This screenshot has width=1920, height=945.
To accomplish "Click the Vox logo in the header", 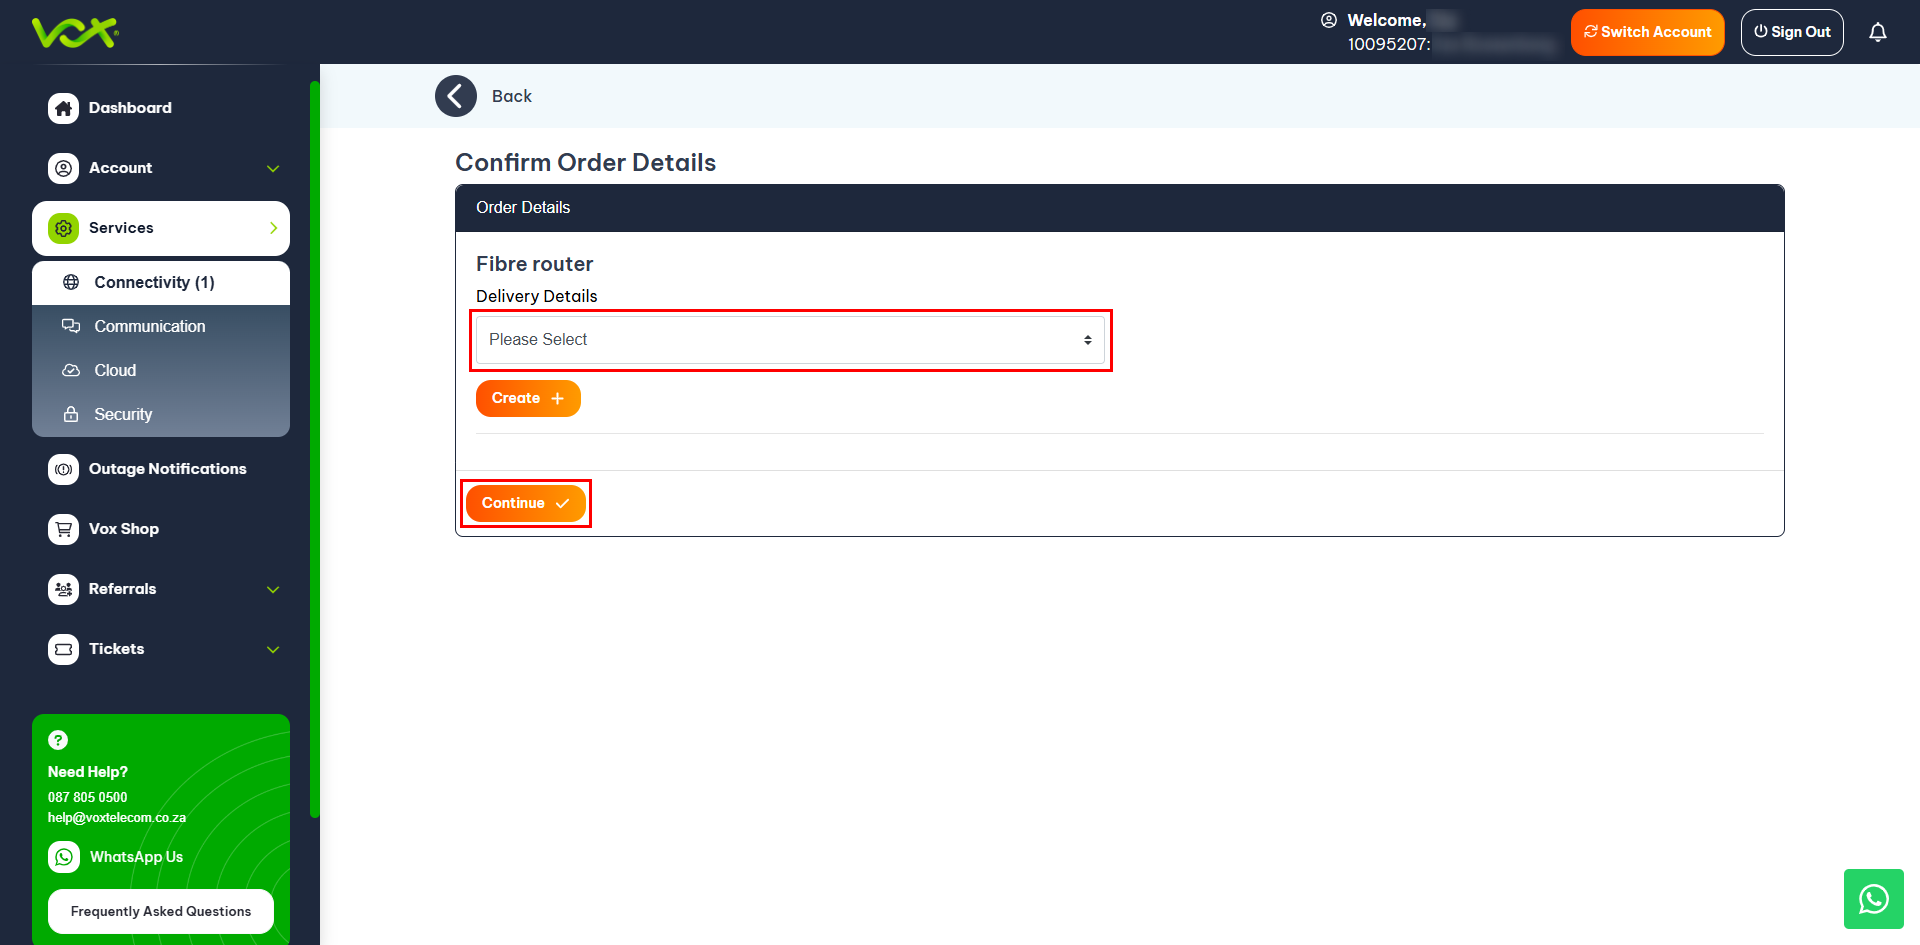I will [75, 32].
